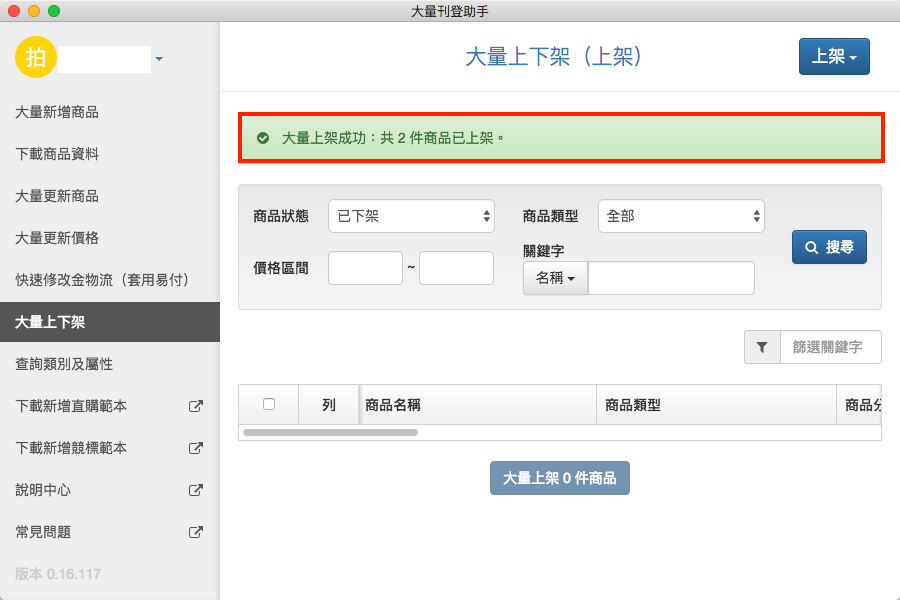Select 大量更新價格 from sidebar

57,238
